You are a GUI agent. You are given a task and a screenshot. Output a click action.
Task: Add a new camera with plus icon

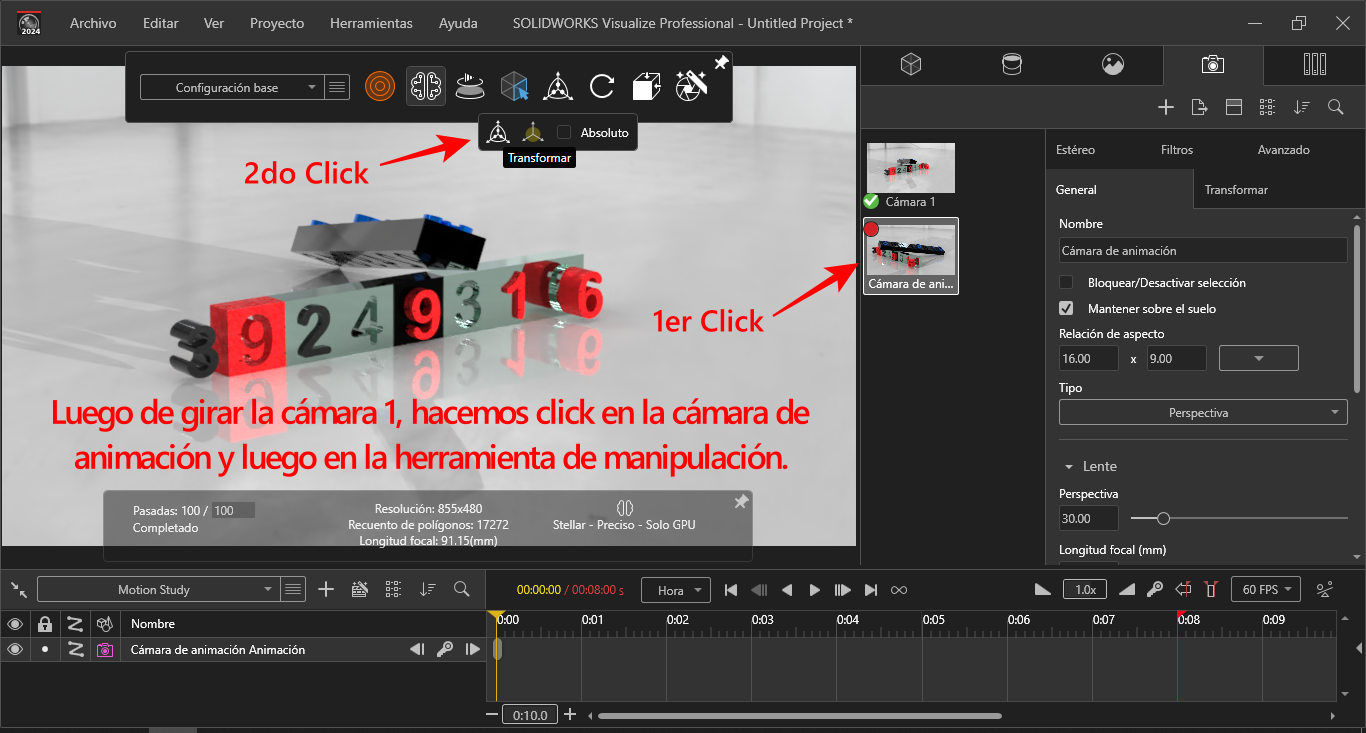(x=1165, y=107)
